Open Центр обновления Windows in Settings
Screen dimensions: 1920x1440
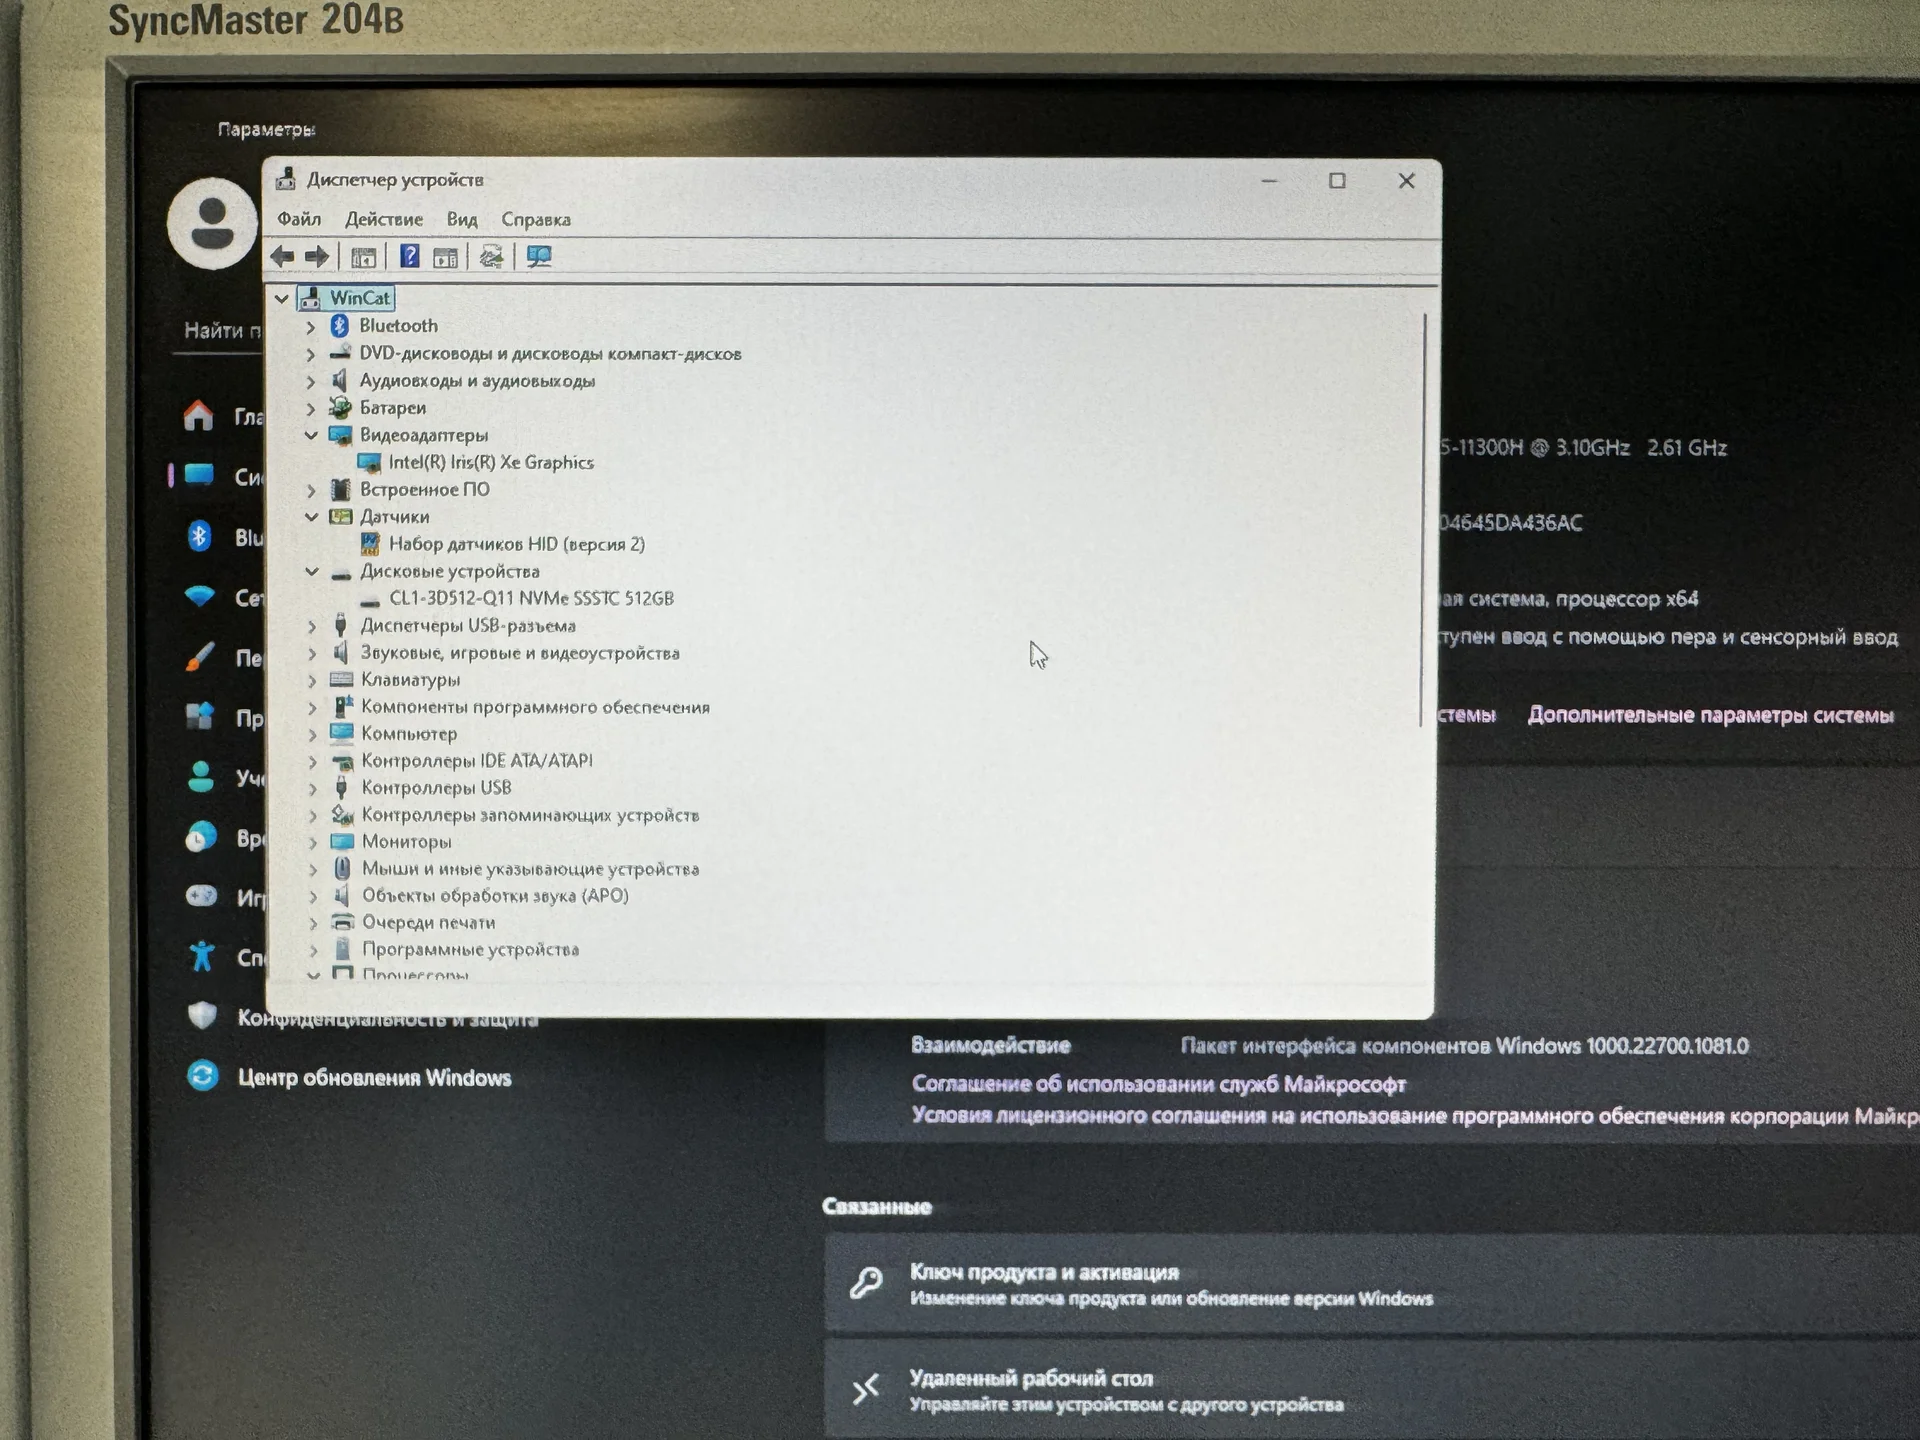point(374,1077)
